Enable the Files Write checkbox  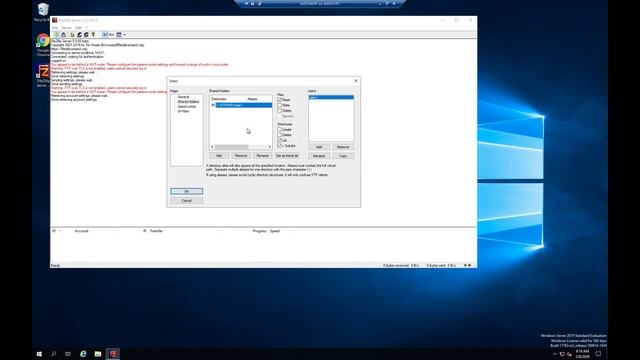pos(280,105)
